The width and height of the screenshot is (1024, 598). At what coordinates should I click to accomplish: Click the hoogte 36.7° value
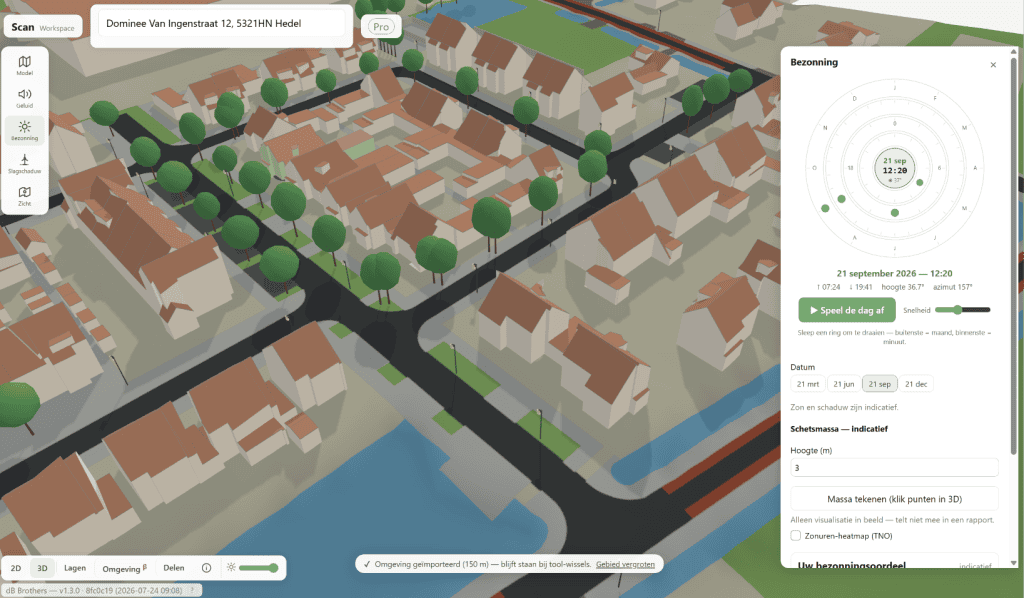pos(903,287)
